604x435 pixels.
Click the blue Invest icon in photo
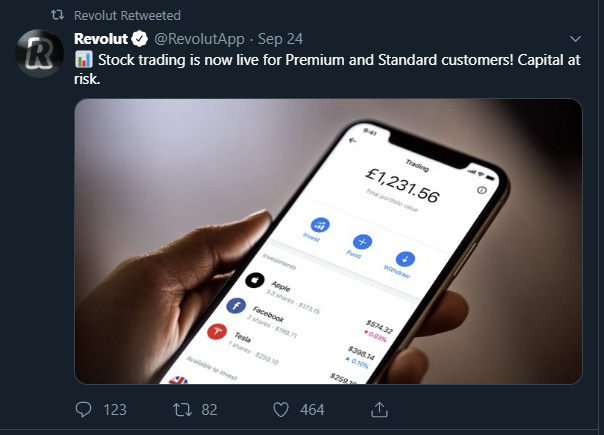click(320, 225)
